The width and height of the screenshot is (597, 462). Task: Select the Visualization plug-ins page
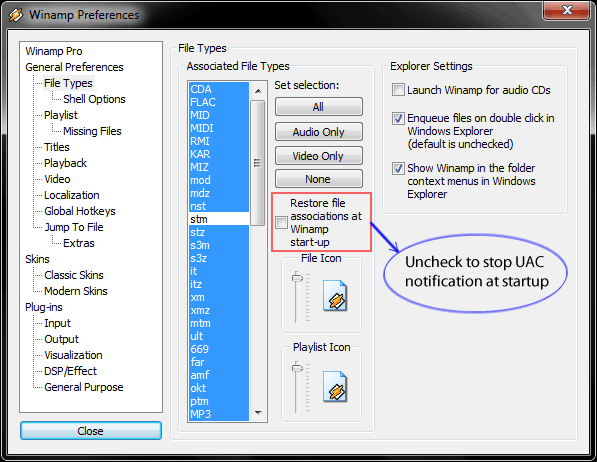click(73, 355)
